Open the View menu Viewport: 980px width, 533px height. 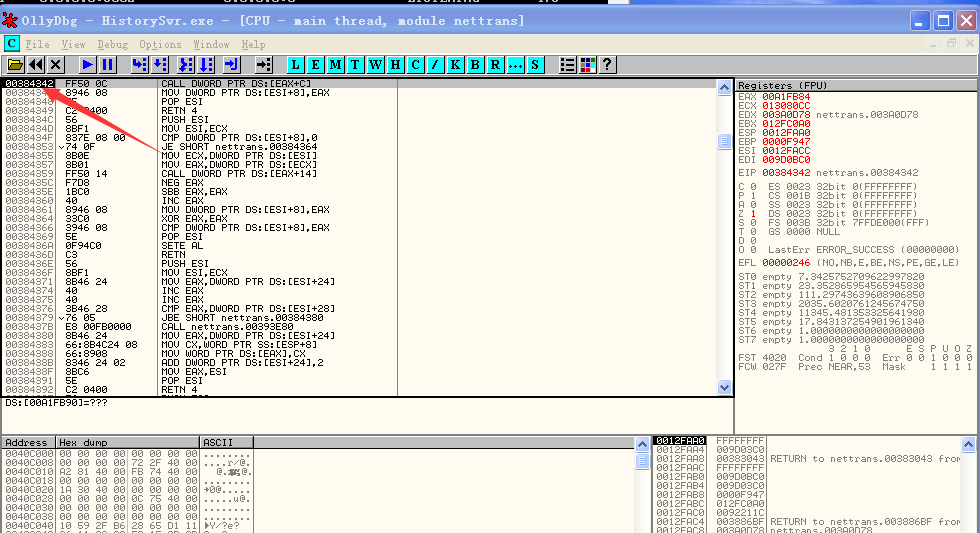[x=74, y=44]
